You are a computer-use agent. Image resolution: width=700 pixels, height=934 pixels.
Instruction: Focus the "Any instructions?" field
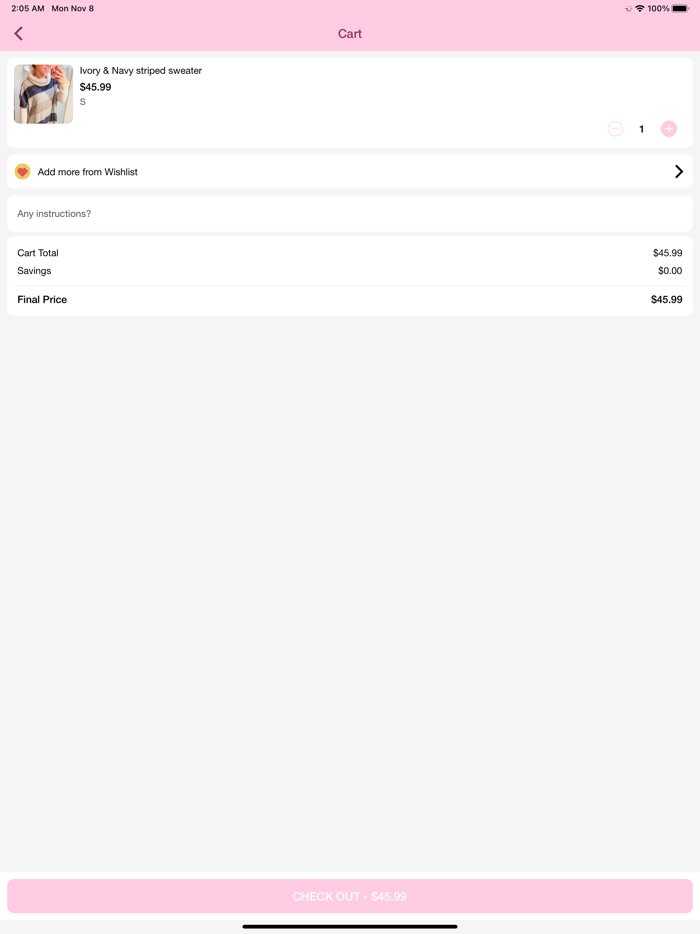(350, 214)
